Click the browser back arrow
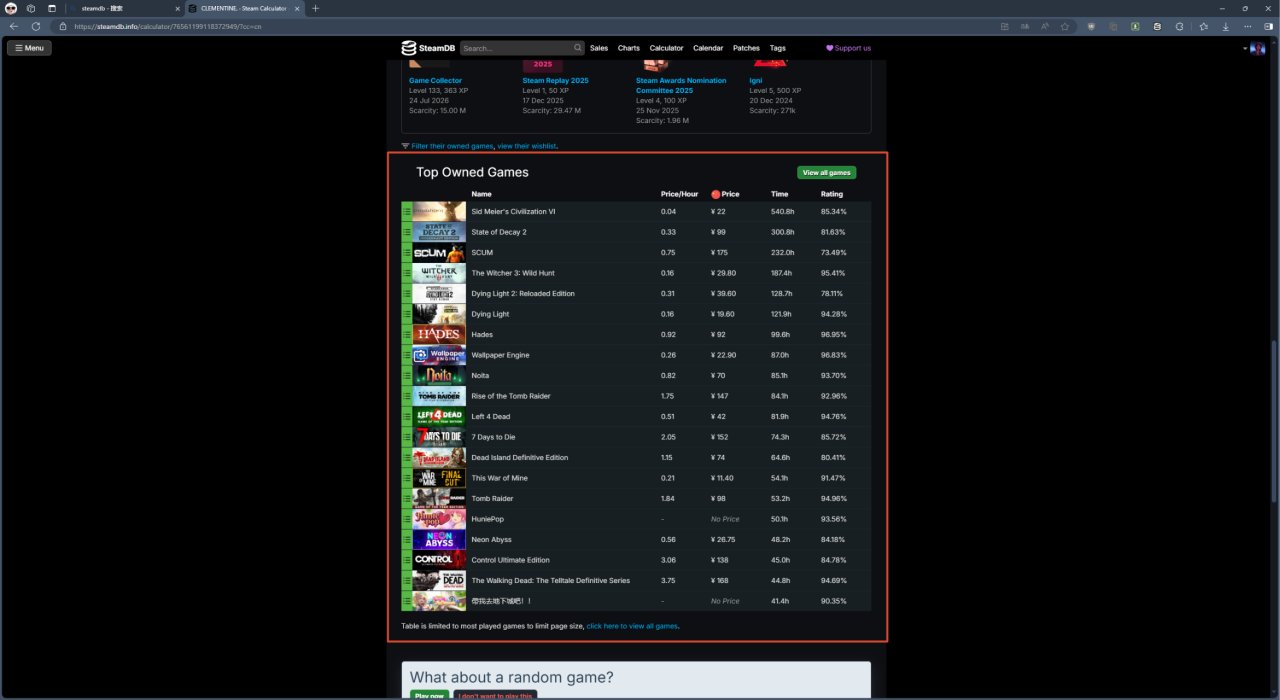Viewport: 1280px width, 700px height. tap(13, 26)
